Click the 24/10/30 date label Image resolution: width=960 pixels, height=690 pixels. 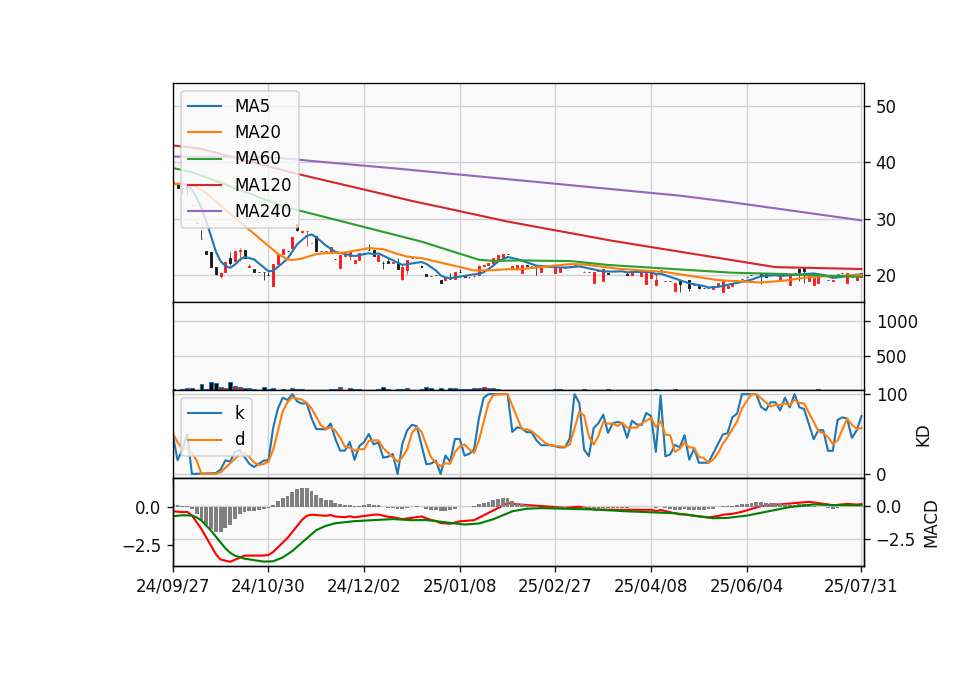(x=268, y=586)
